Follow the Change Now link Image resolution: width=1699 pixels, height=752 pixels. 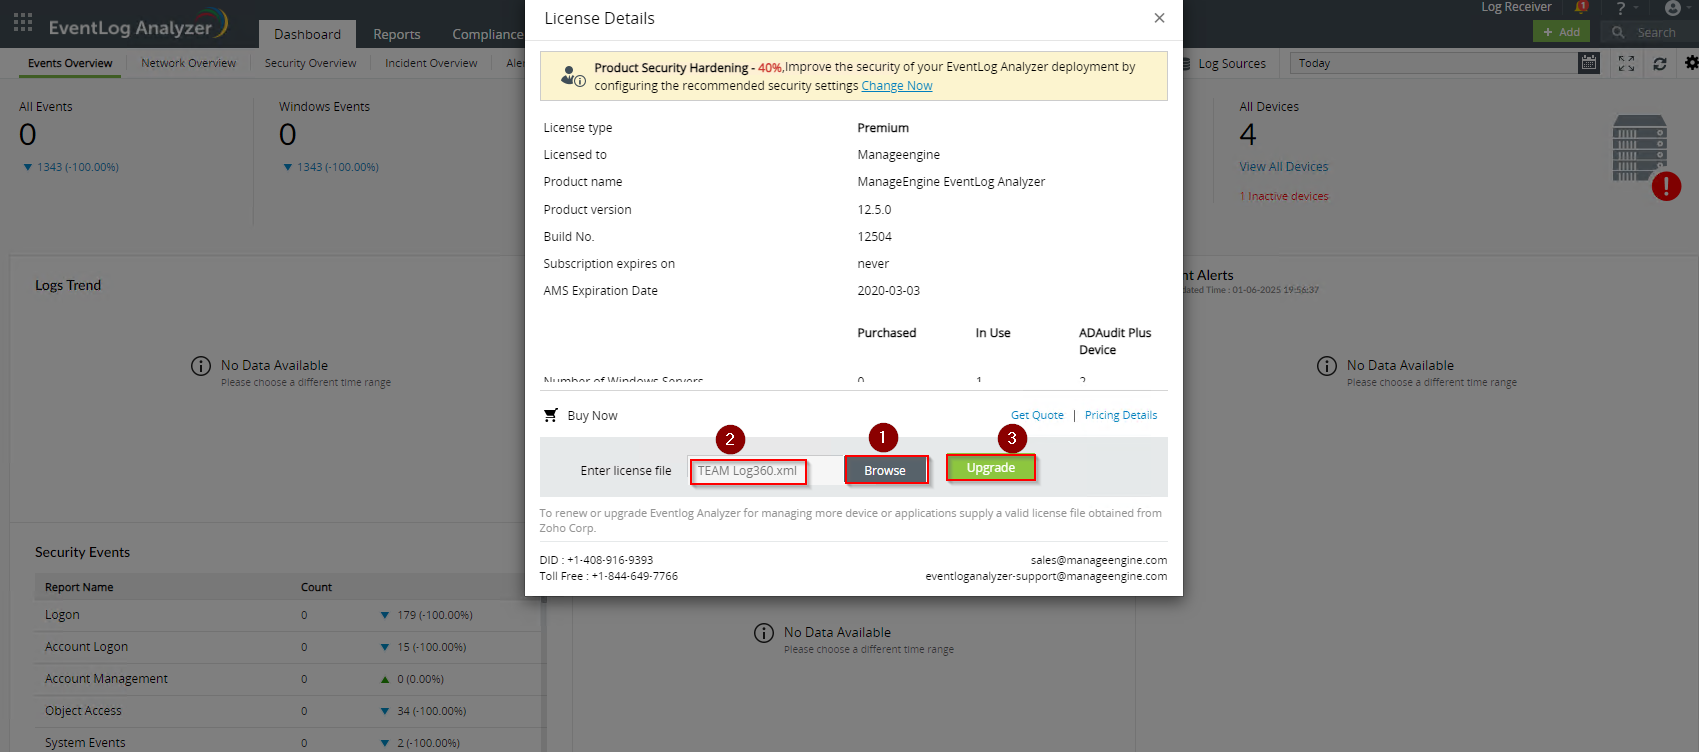pos(897,86)
